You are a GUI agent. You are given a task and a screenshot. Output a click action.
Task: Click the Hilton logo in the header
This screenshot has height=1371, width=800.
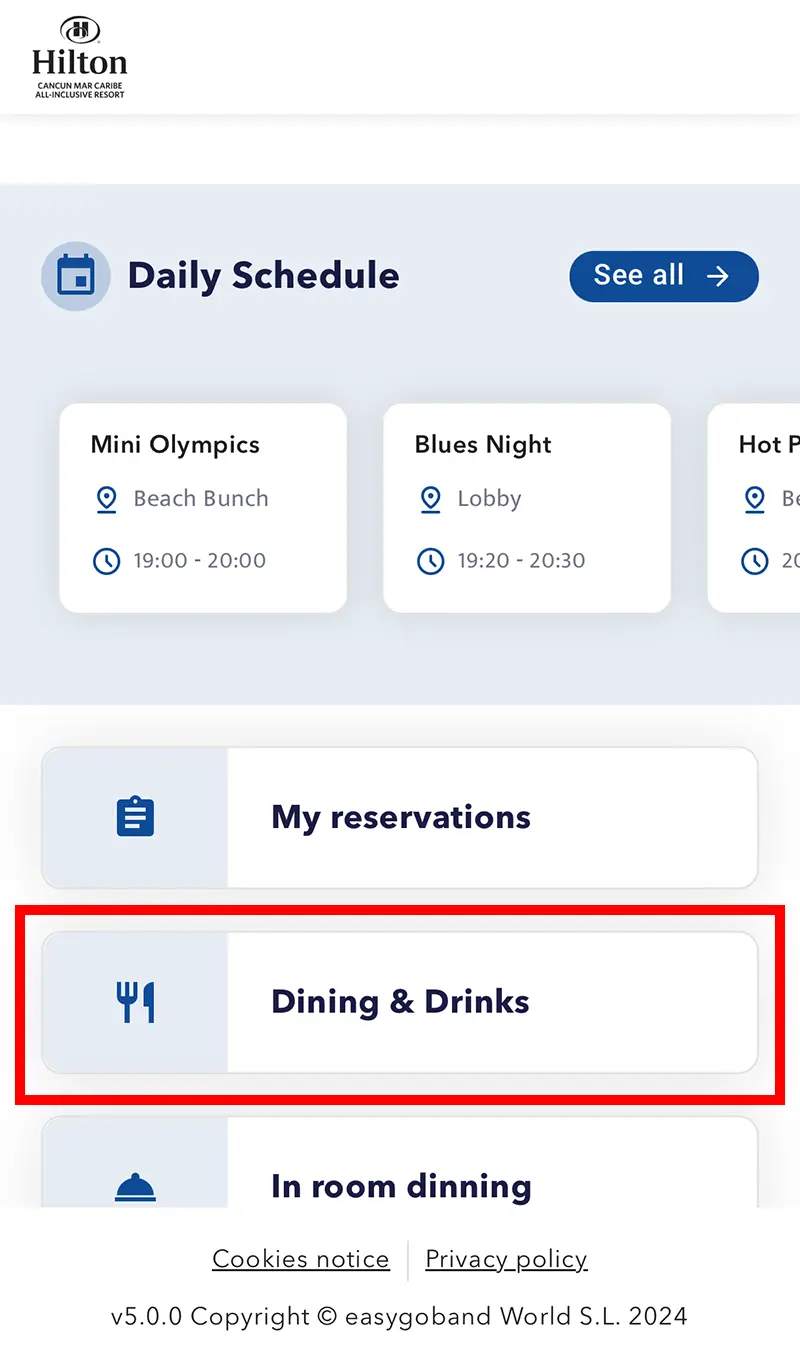coord(79,58)
